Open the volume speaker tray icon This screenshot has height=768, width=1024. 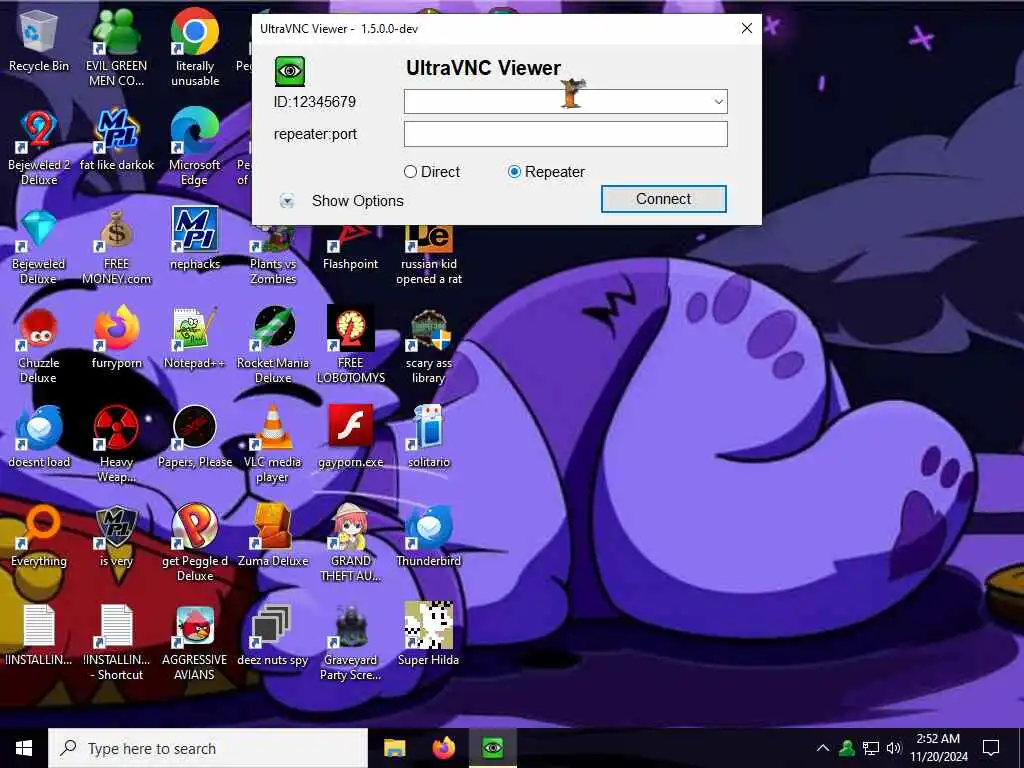tap(894, 748)
